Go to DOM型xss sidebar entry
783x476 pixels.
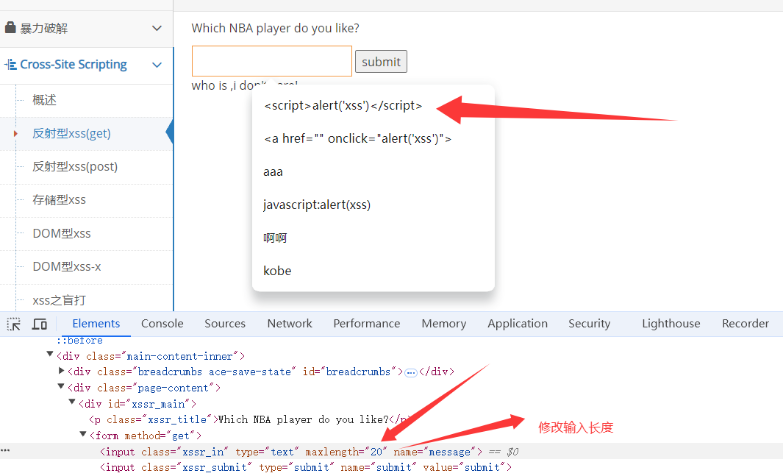pos(61,233)
